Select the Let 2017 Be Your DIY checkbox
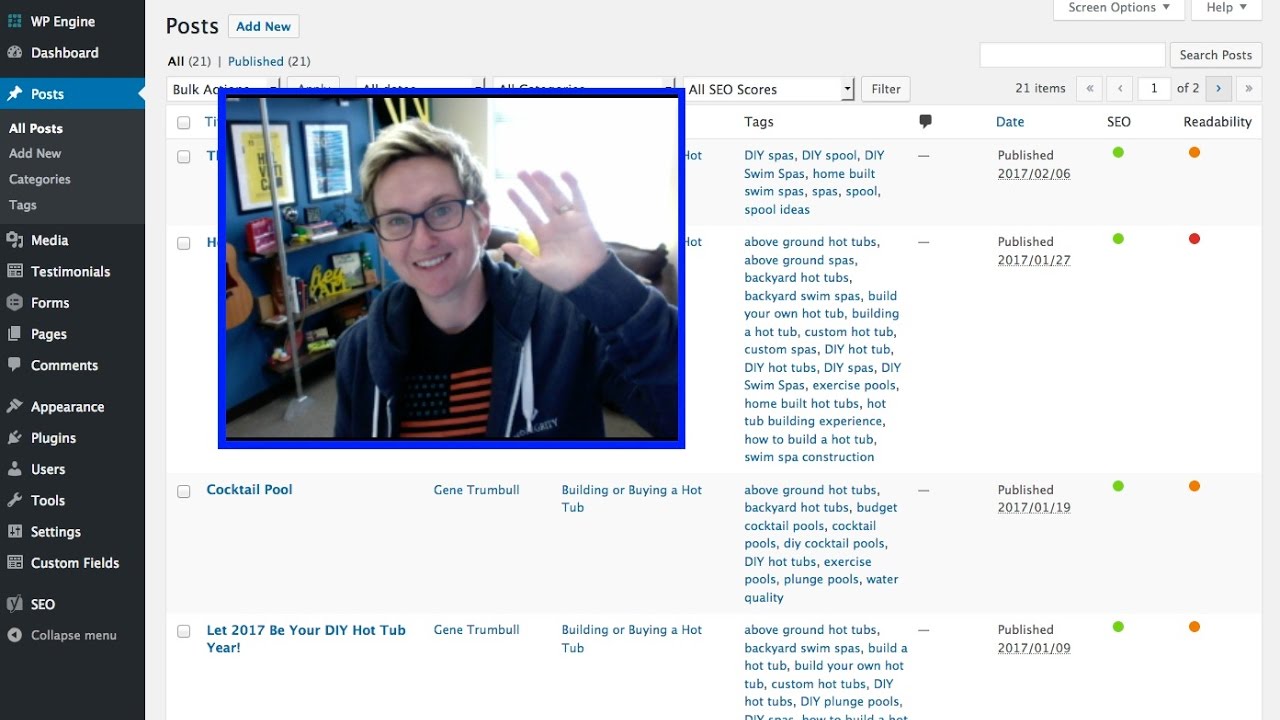Screen dimensions: 1280x720 183,631
